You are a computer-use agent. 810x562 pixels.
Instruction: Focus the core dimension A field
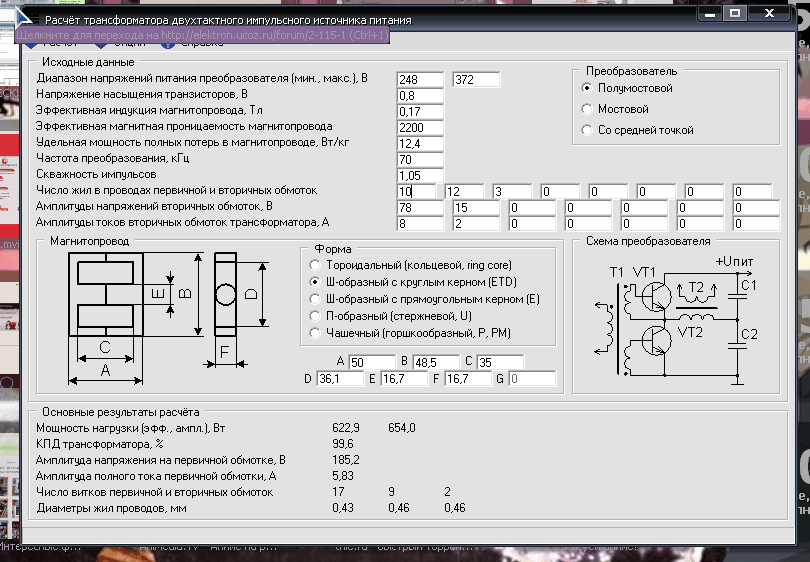pos(370,362)
